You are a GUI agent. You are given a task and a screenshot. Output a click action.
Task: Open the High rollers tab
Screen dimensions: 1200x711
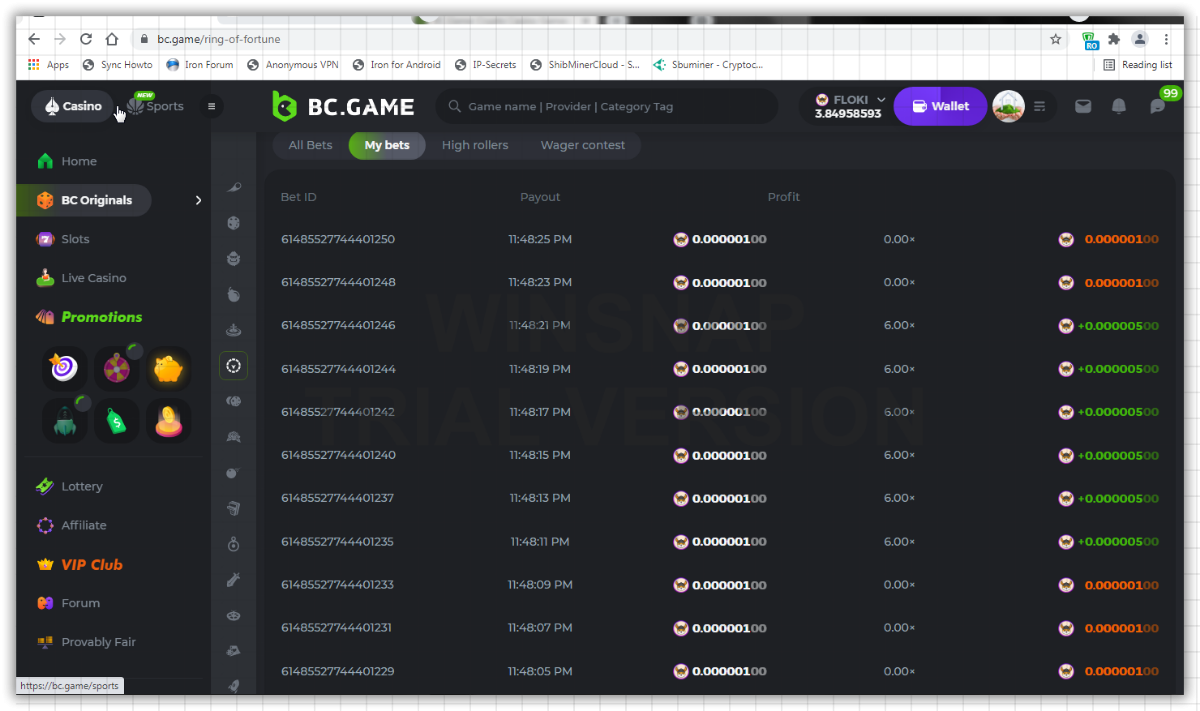click(475, 145)
